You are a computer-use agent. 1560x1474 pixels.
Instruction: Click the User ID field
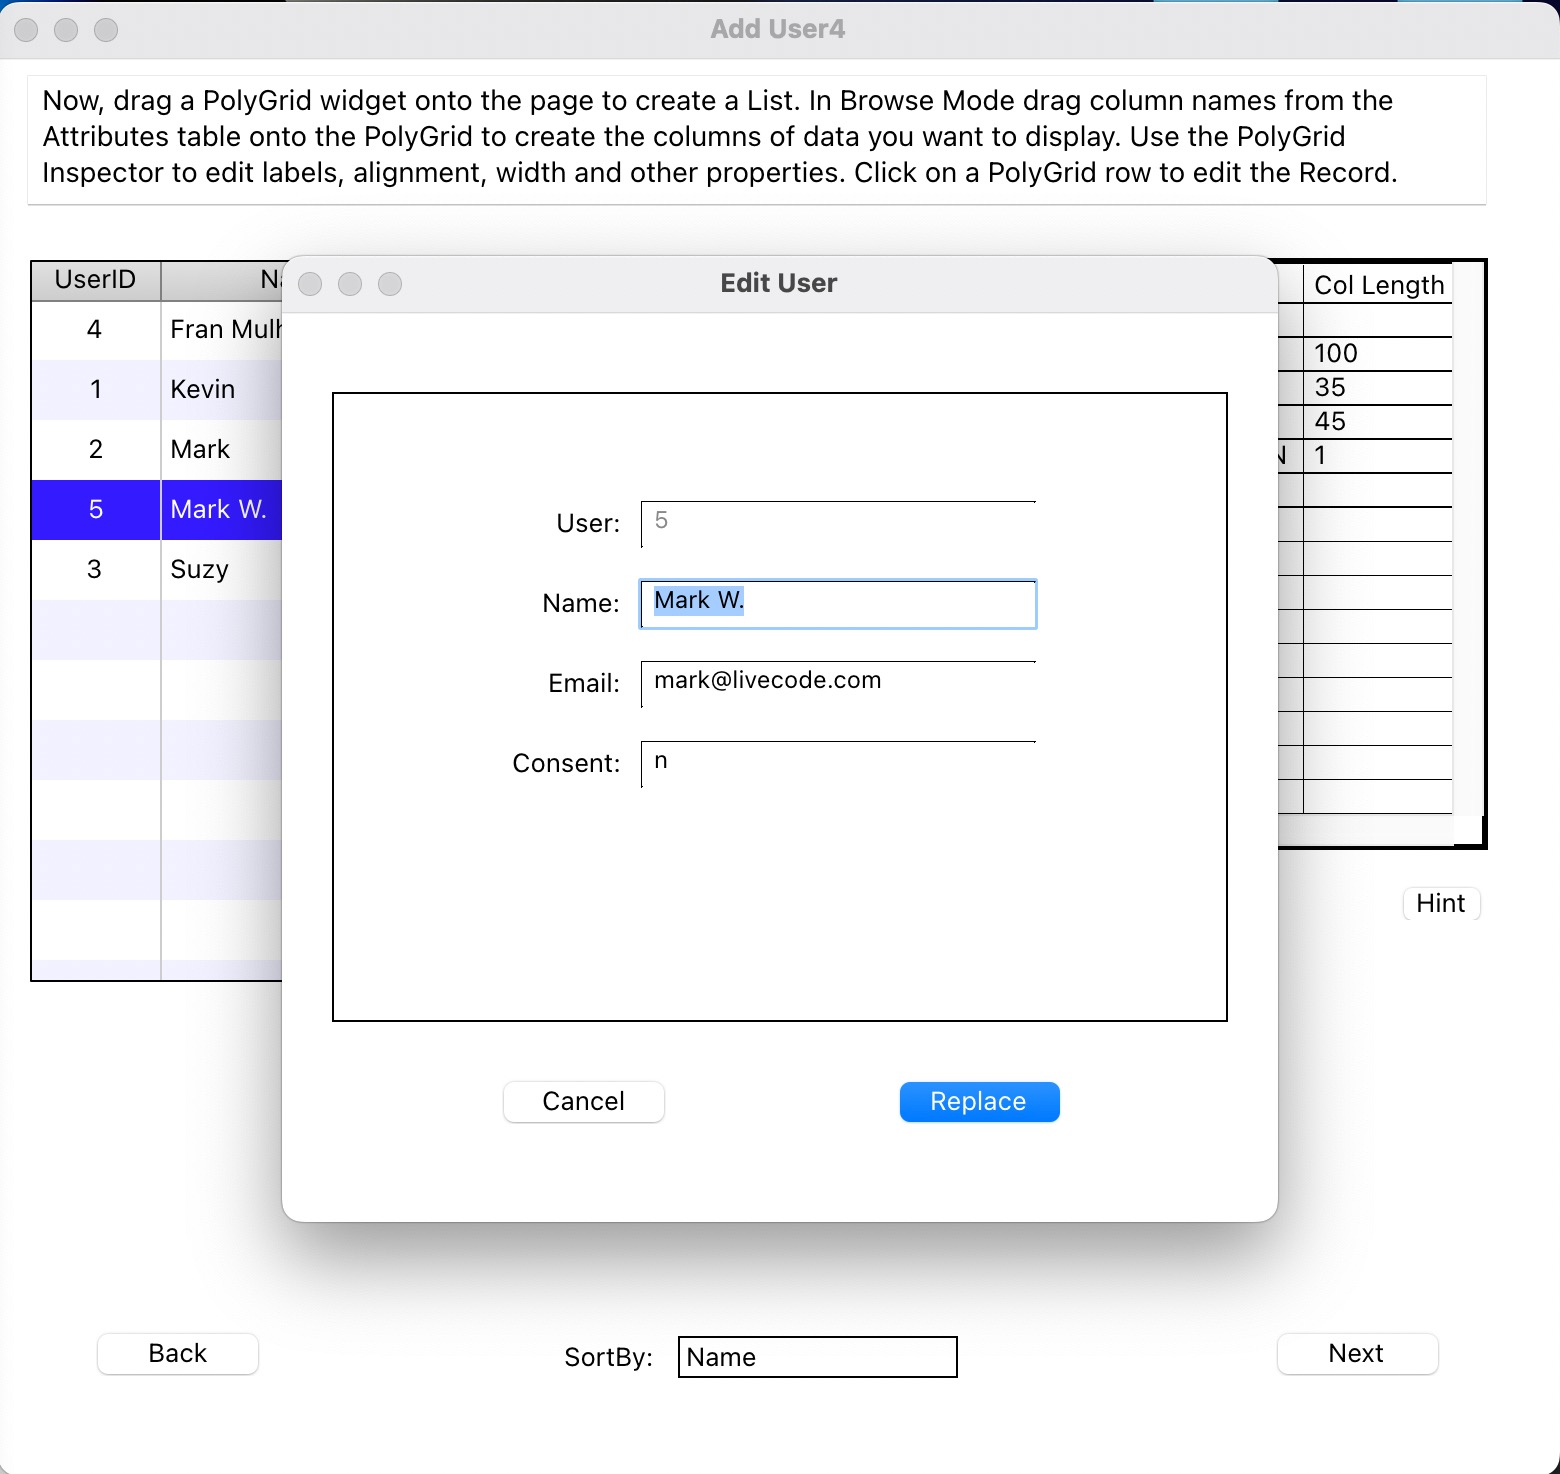(x=838, y=523)
